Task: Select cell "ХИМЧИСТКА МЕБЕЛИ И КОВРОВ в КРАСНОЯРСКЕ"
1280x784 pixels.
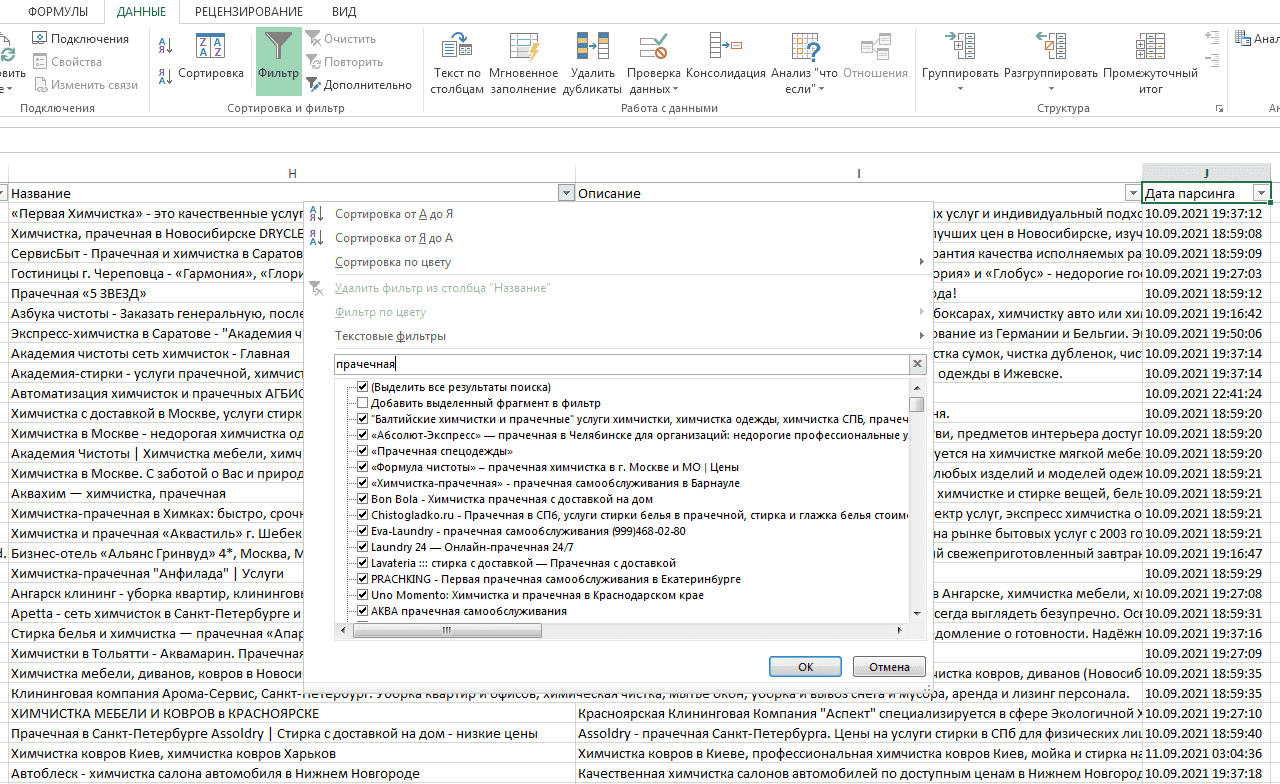Action: [x=292, y=713]
